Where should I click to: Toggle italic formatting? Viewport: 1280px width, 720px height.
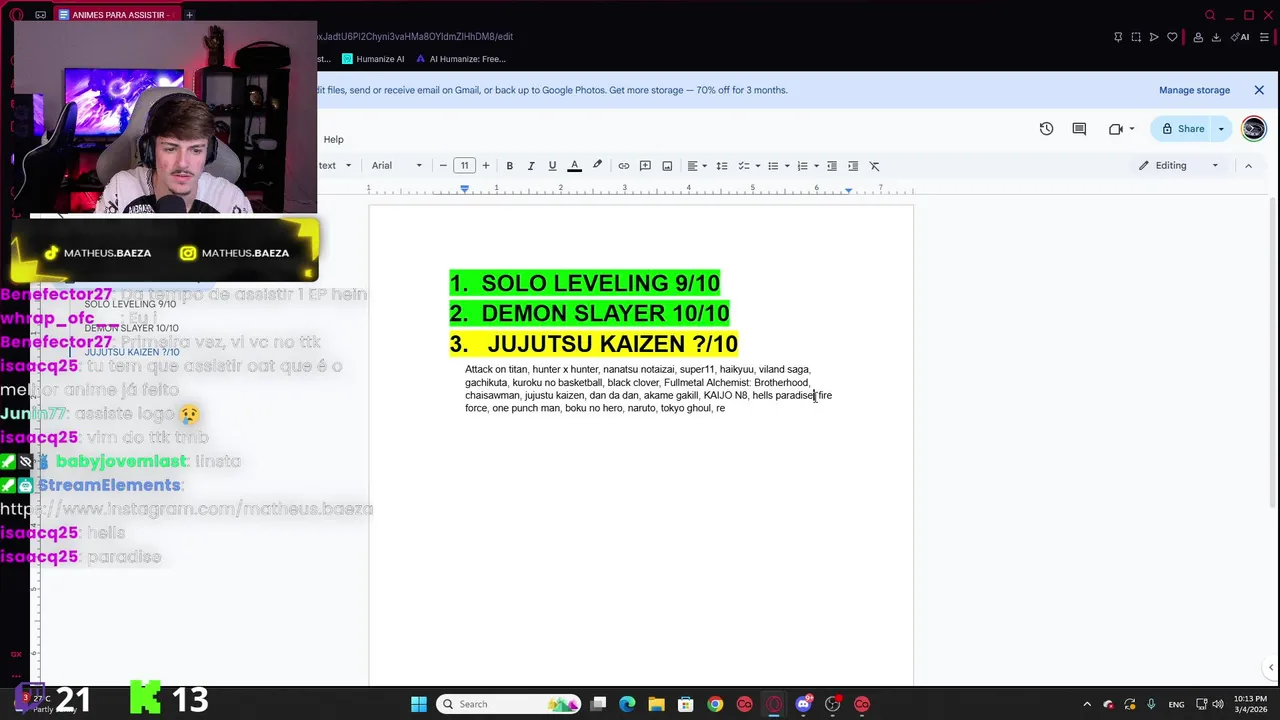pyautogui.click(x=531, y=166)
